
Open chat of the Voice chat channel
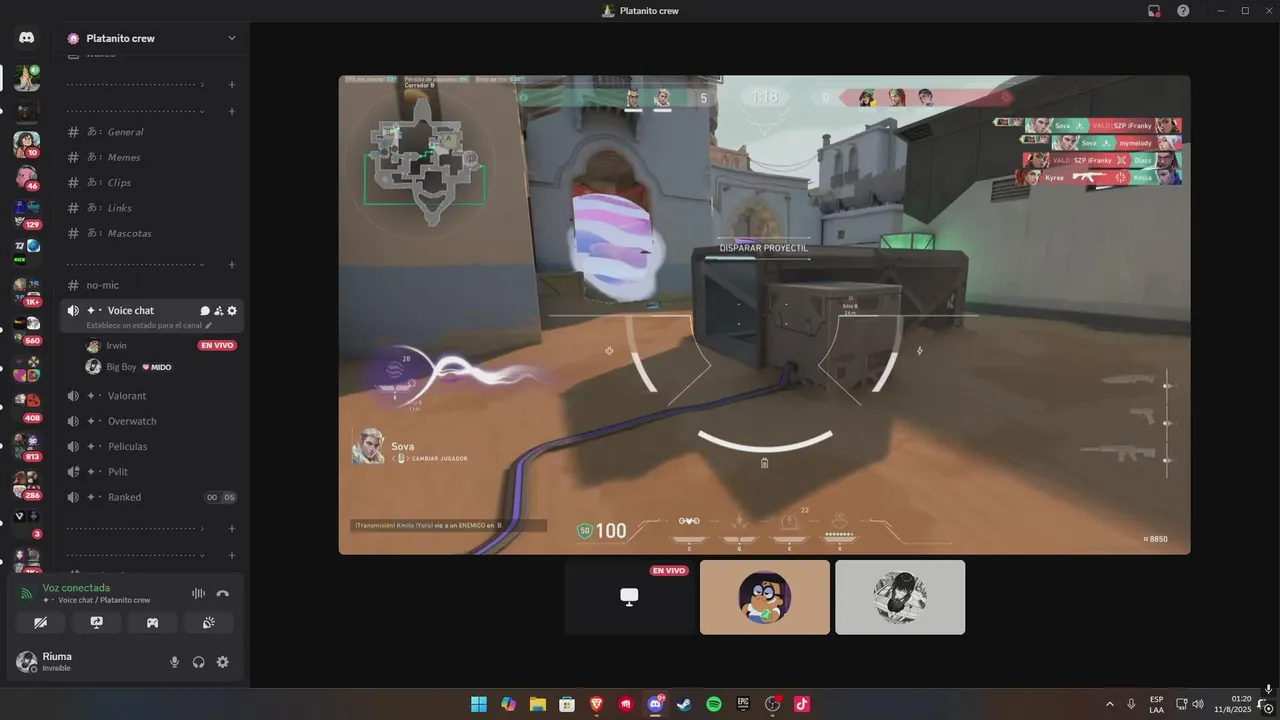(x=205, y=311)
